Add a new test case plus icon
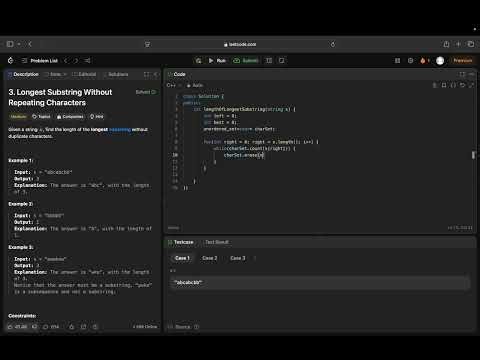The height and width of the screenshot is (360, 480). tap(255, 258)
